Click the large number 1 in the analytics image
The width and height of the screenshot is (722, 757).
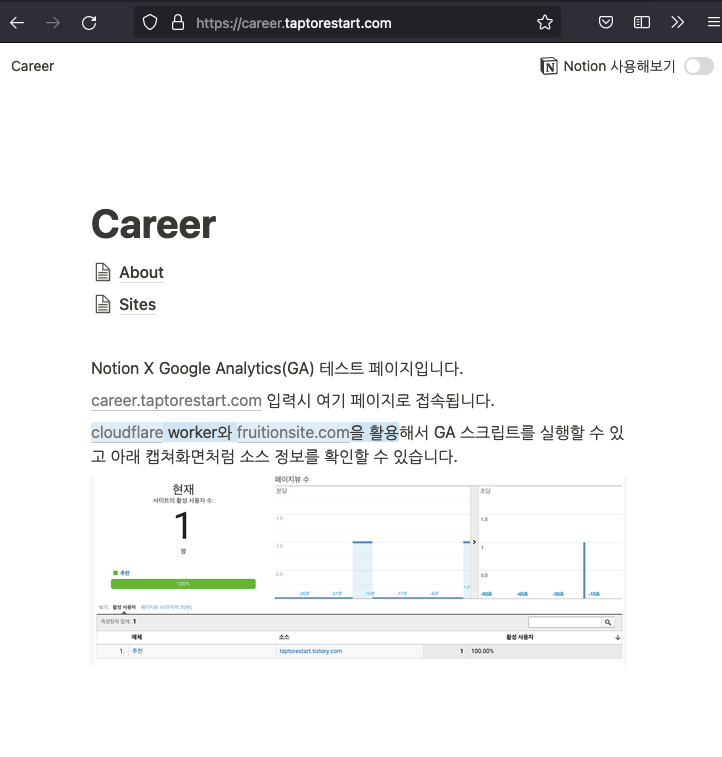[182, 526]
